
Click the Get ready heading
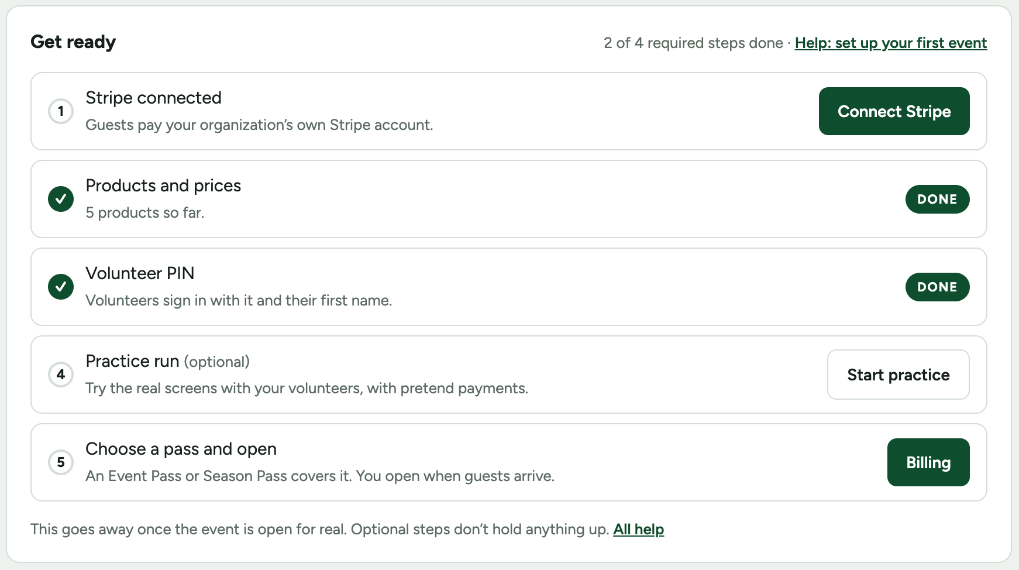(x=73, y=42)
